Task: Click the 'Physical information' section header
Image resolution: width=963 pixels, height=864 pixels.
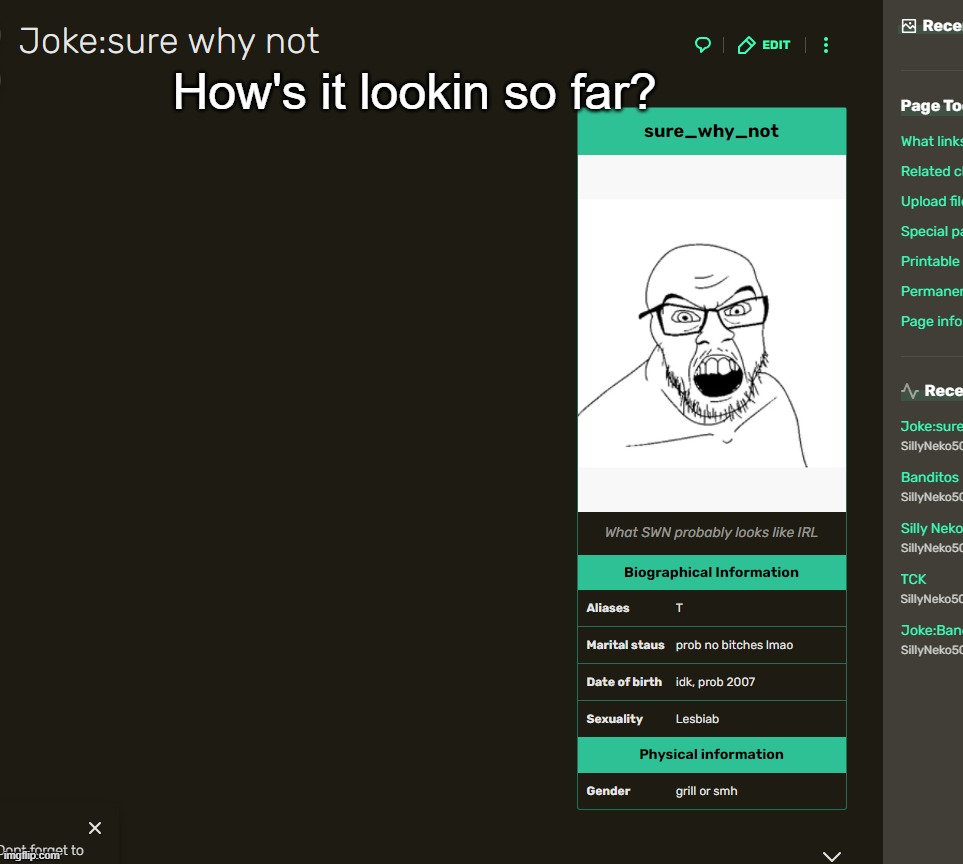Action: pos(711,755)
